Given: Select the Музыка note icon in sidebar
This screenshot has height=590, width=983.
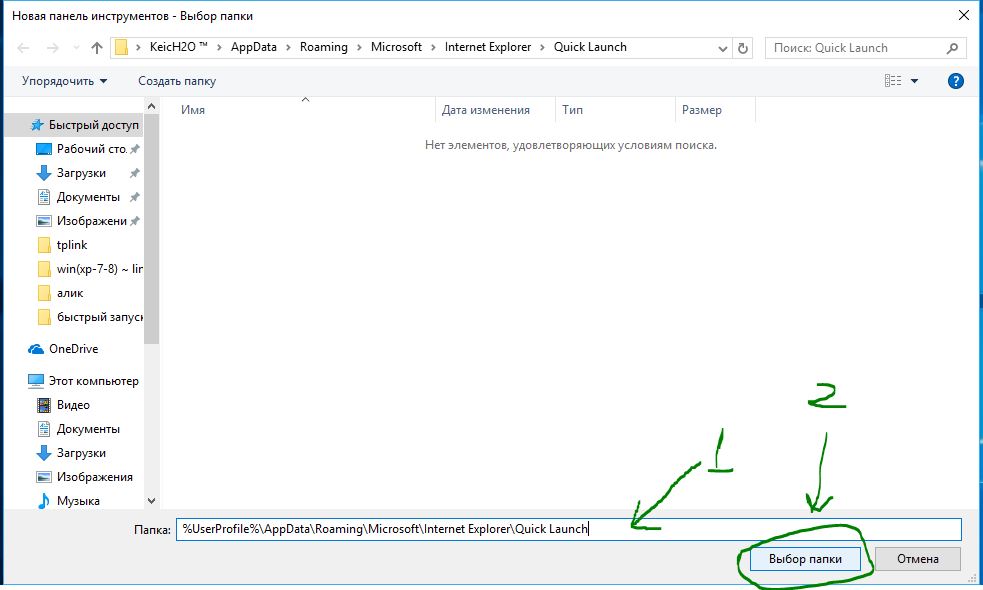Looking at the screenshot, I should click(x=43, y=501).
